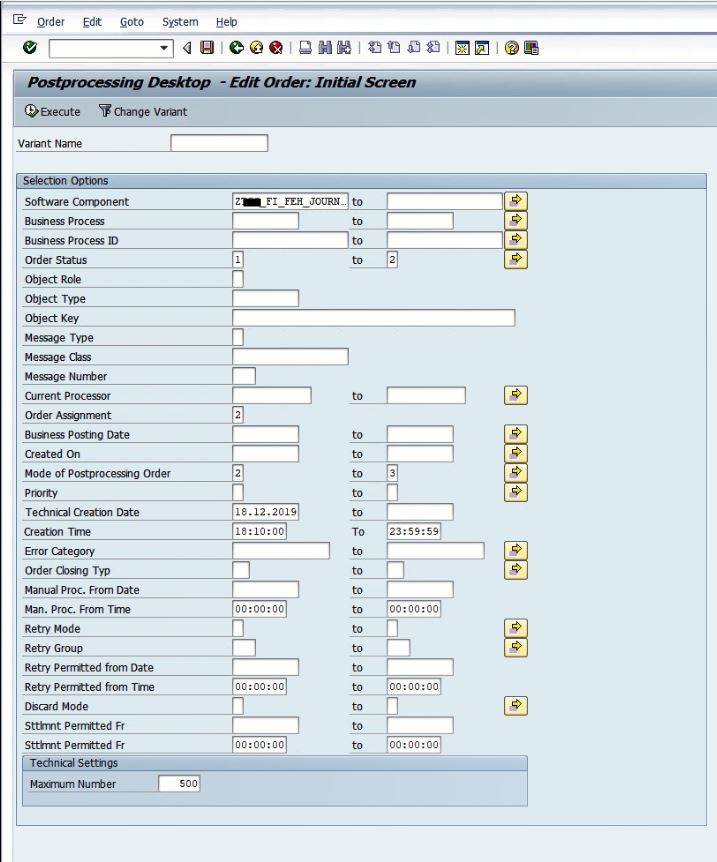Click the Message Number input field
This screenshot has height=862, width=717.
244,376
